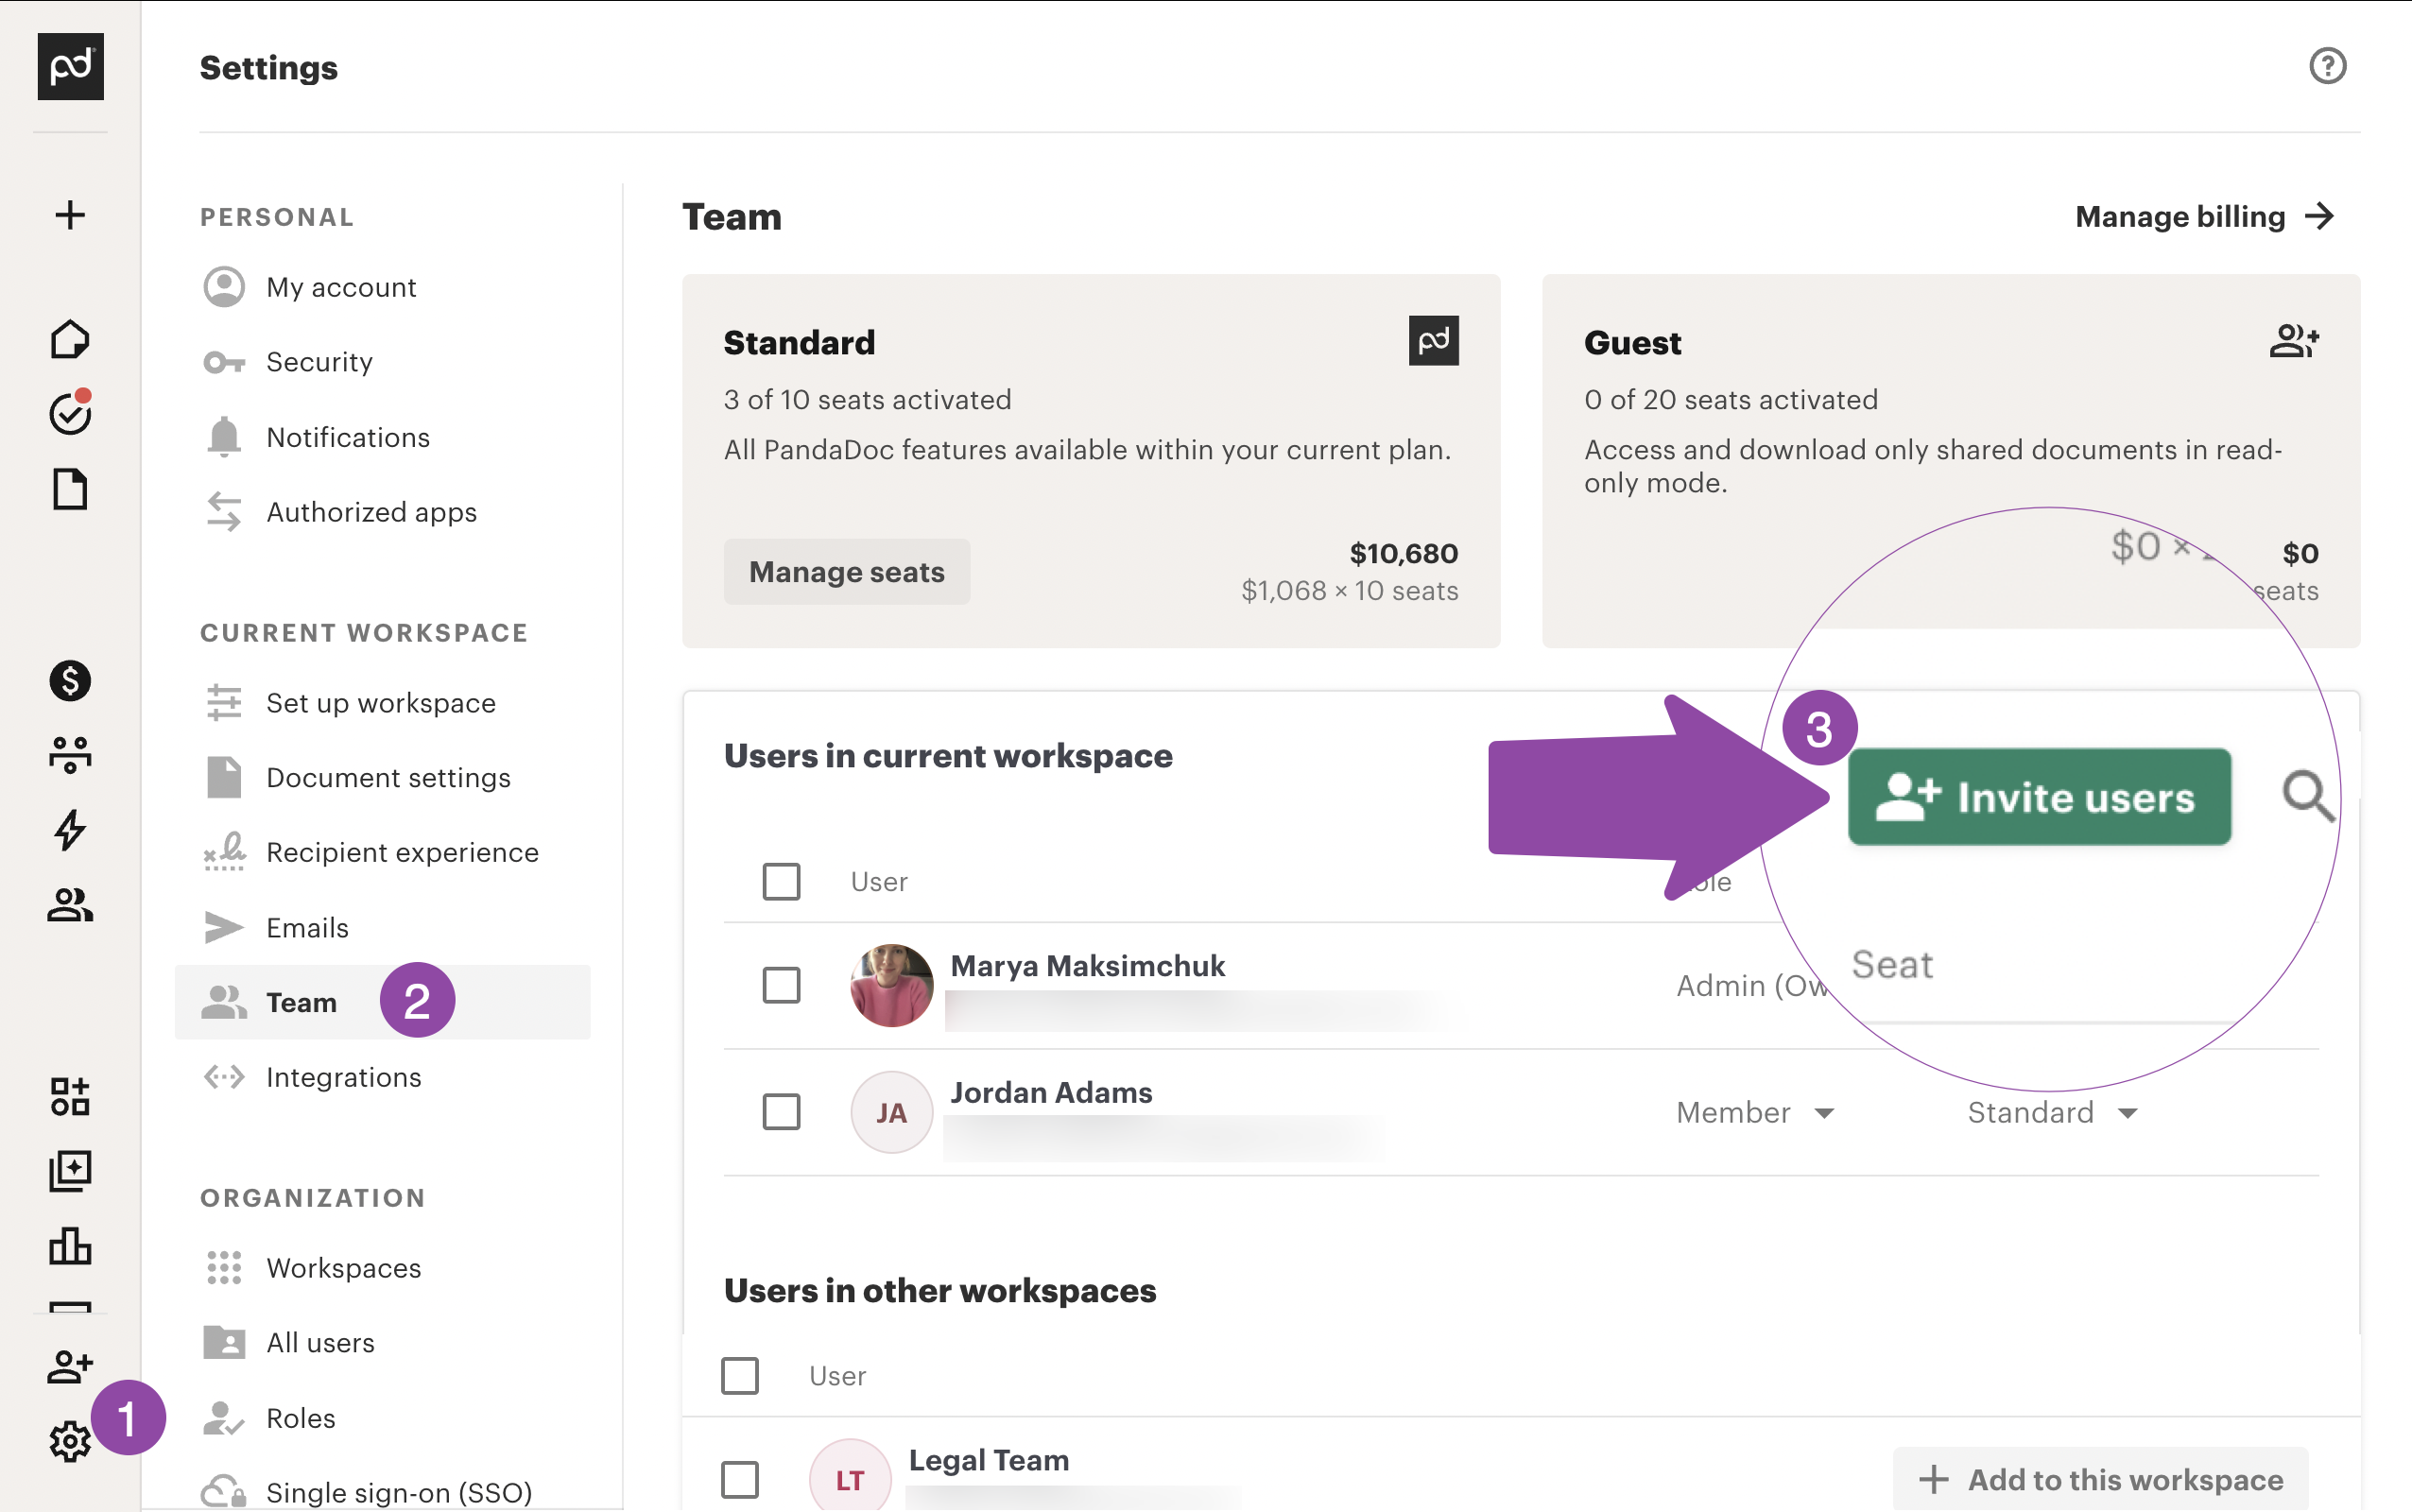Check the box for Jordan Adams
Screen dimensions: 2412x1512
click(781, 1112)
